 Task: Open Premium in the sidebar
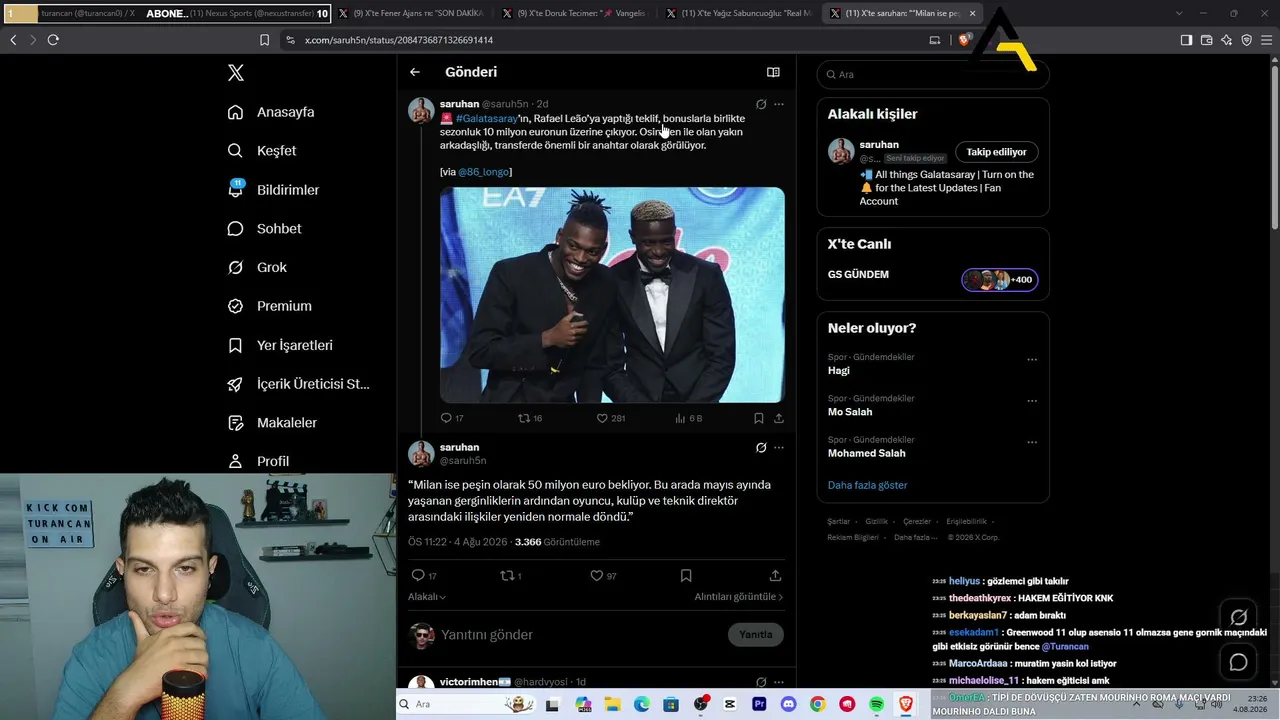[269, 306]
